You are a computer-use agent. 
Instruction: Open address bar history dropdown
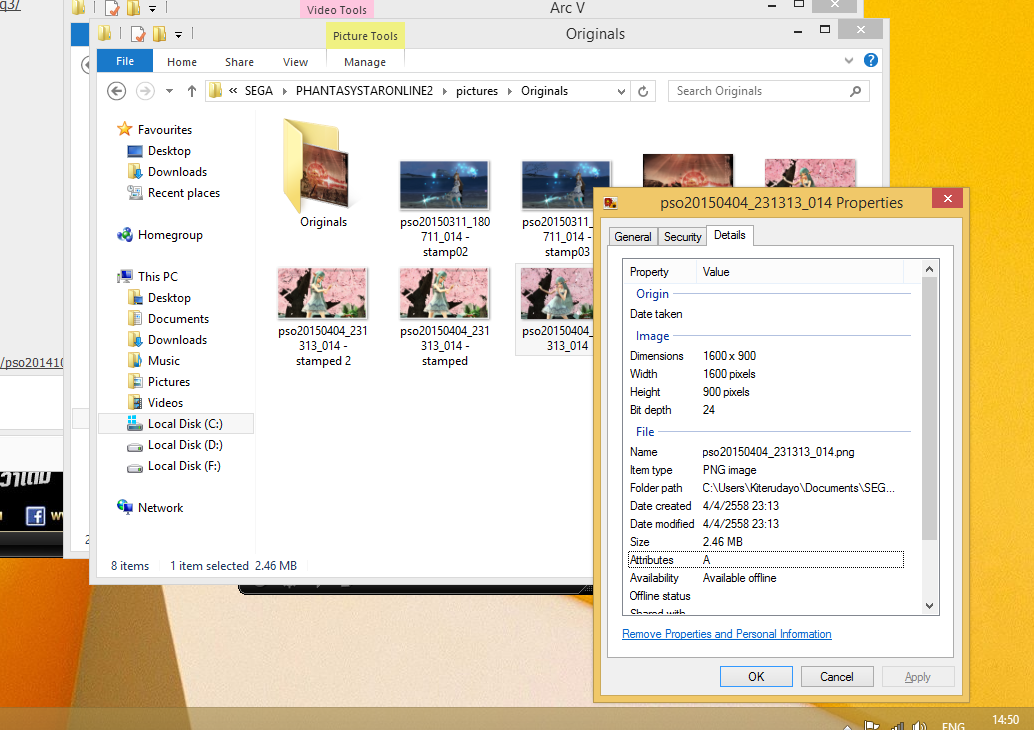[621, 92]
